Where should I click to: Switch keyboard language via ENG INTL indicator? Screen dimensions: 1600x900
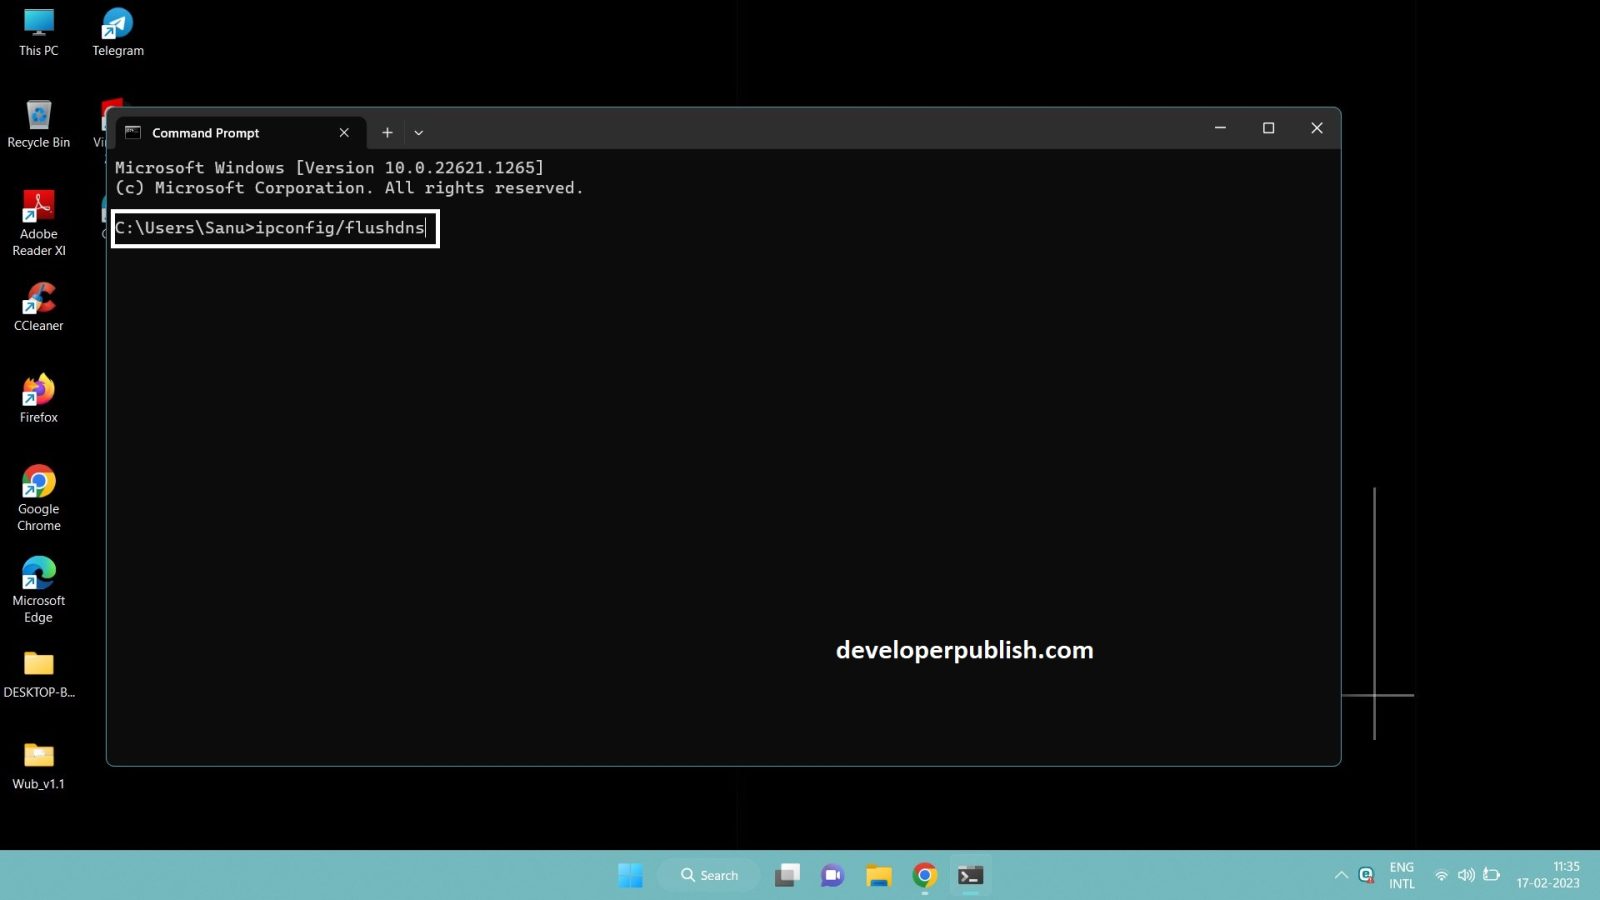pos(1401,875)
